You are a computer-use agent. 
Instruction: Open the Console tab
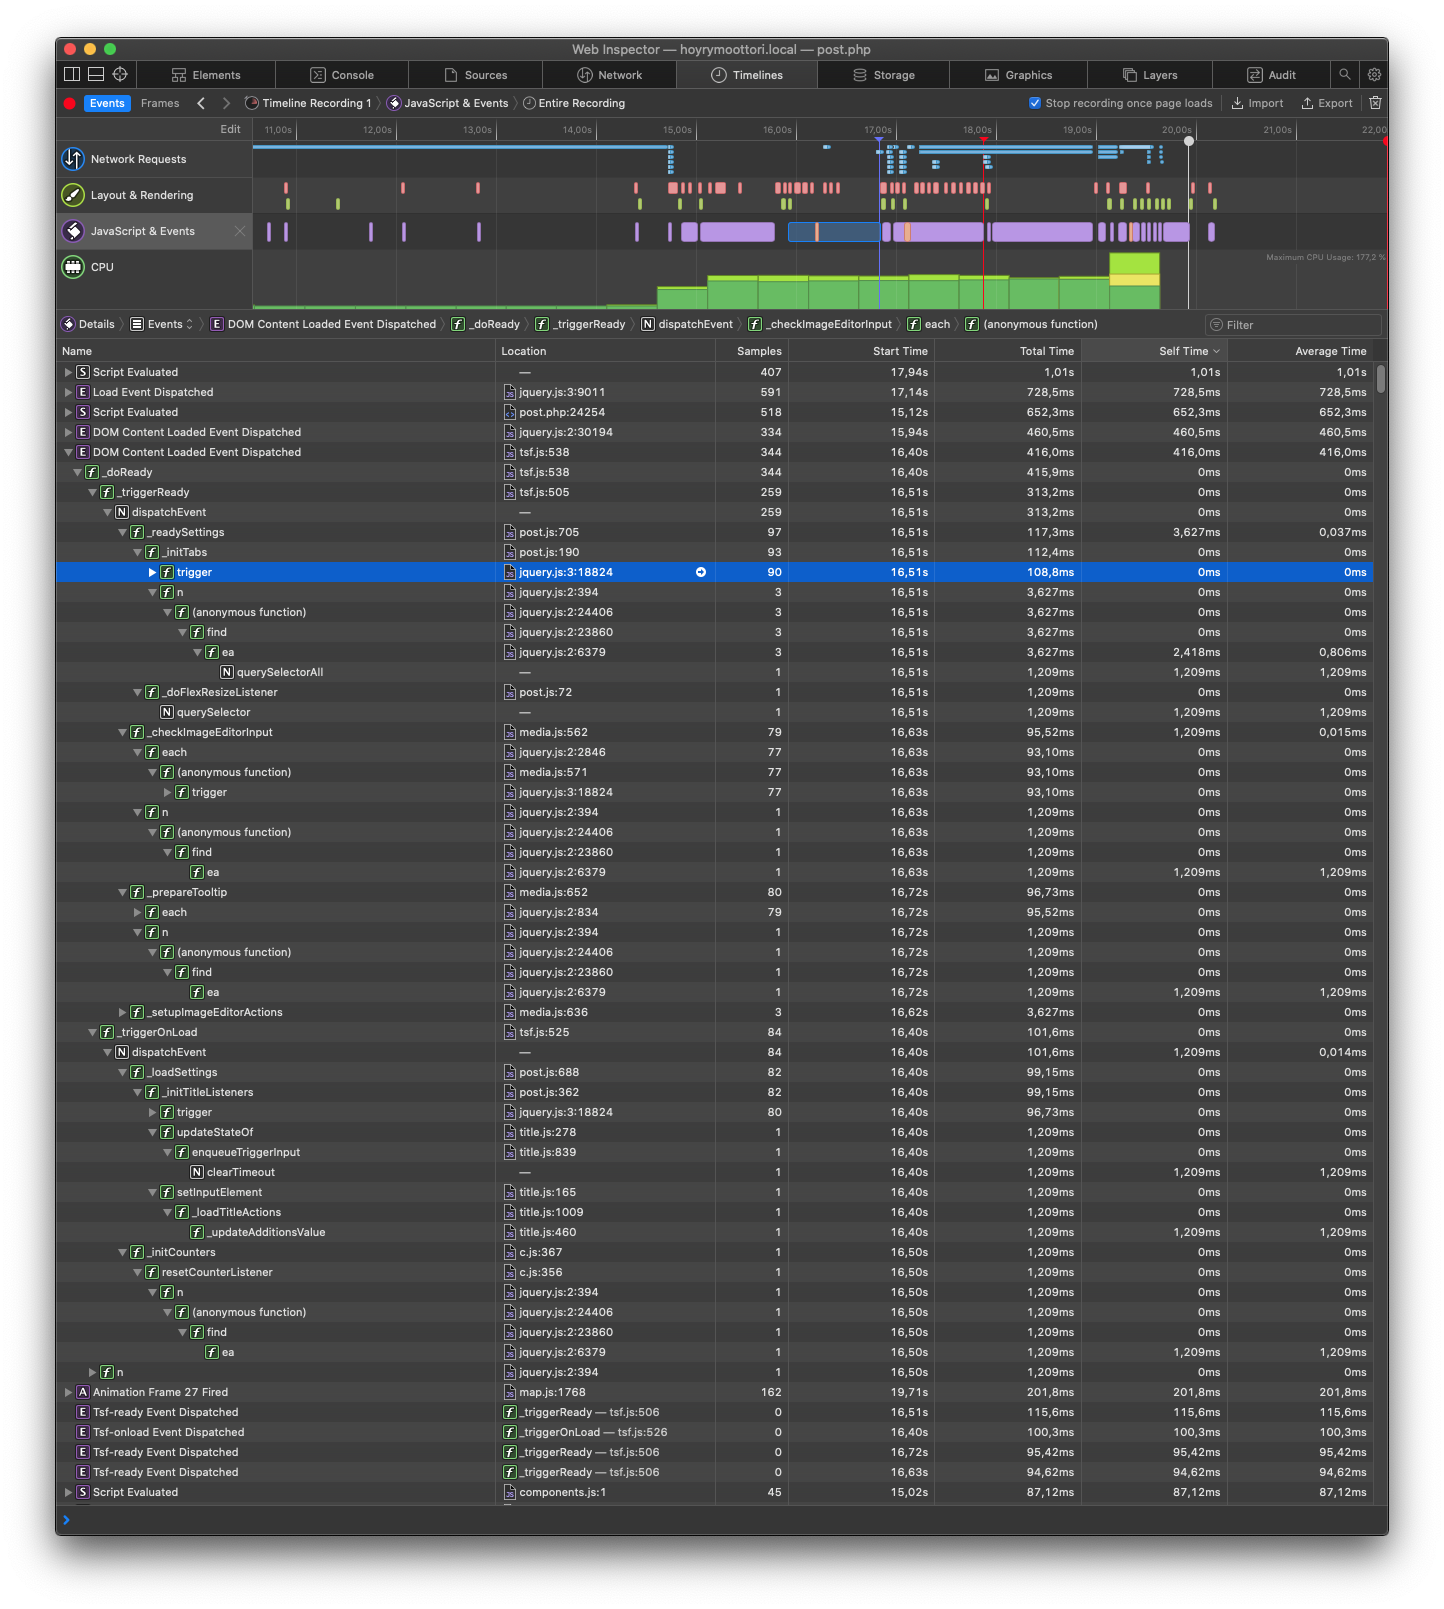[x=342, y=75]
